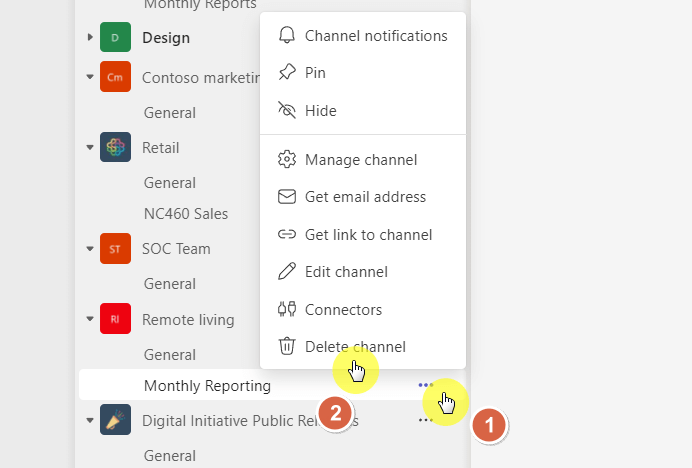The height and width of the screenshot is (468, 692).
Task: Click the envelope icon for Get email address
Action: coord(287,196)
